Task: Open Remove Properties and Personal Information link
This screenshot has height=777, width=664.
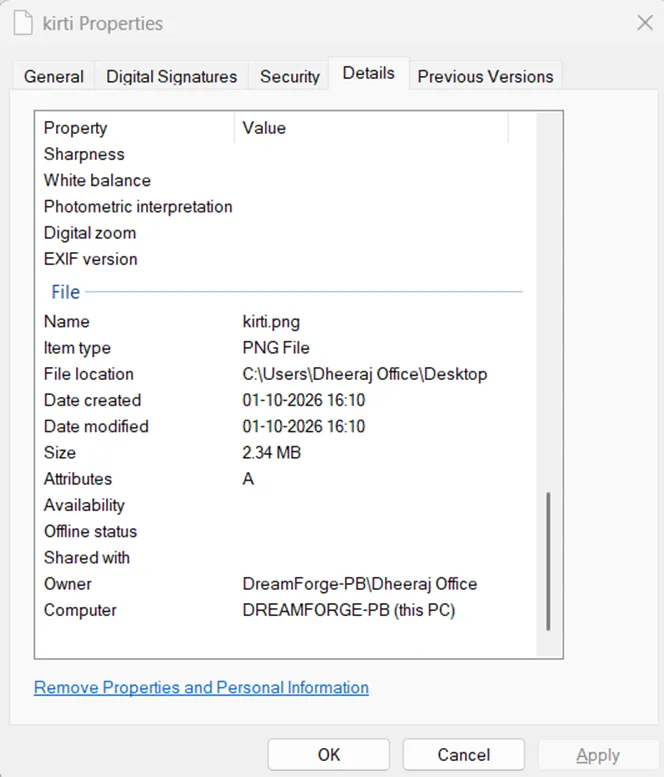Action: [x=201, y=687]
